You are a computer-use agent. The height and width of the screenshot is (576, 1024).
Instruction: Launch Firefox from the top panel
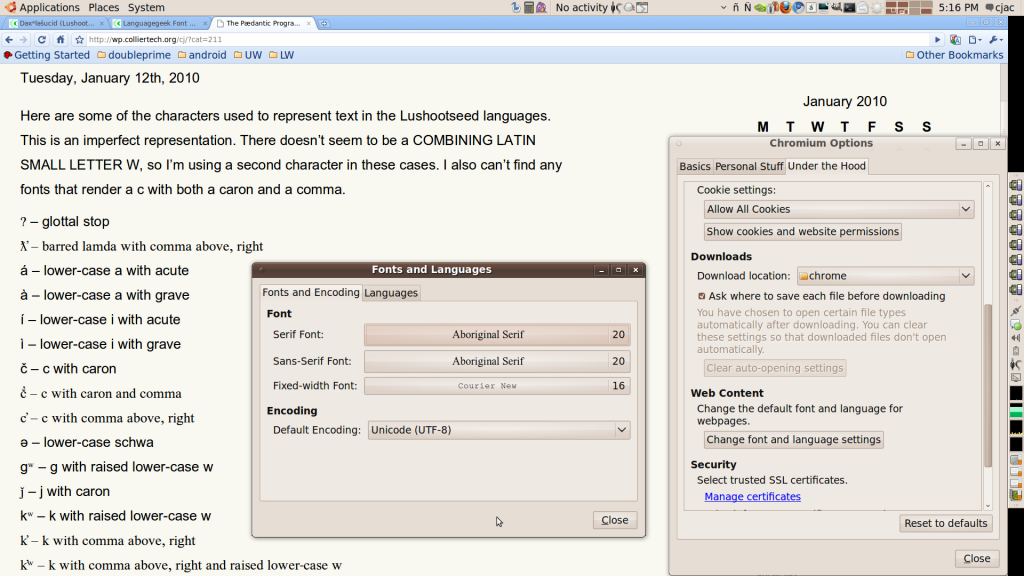point(785,7)
